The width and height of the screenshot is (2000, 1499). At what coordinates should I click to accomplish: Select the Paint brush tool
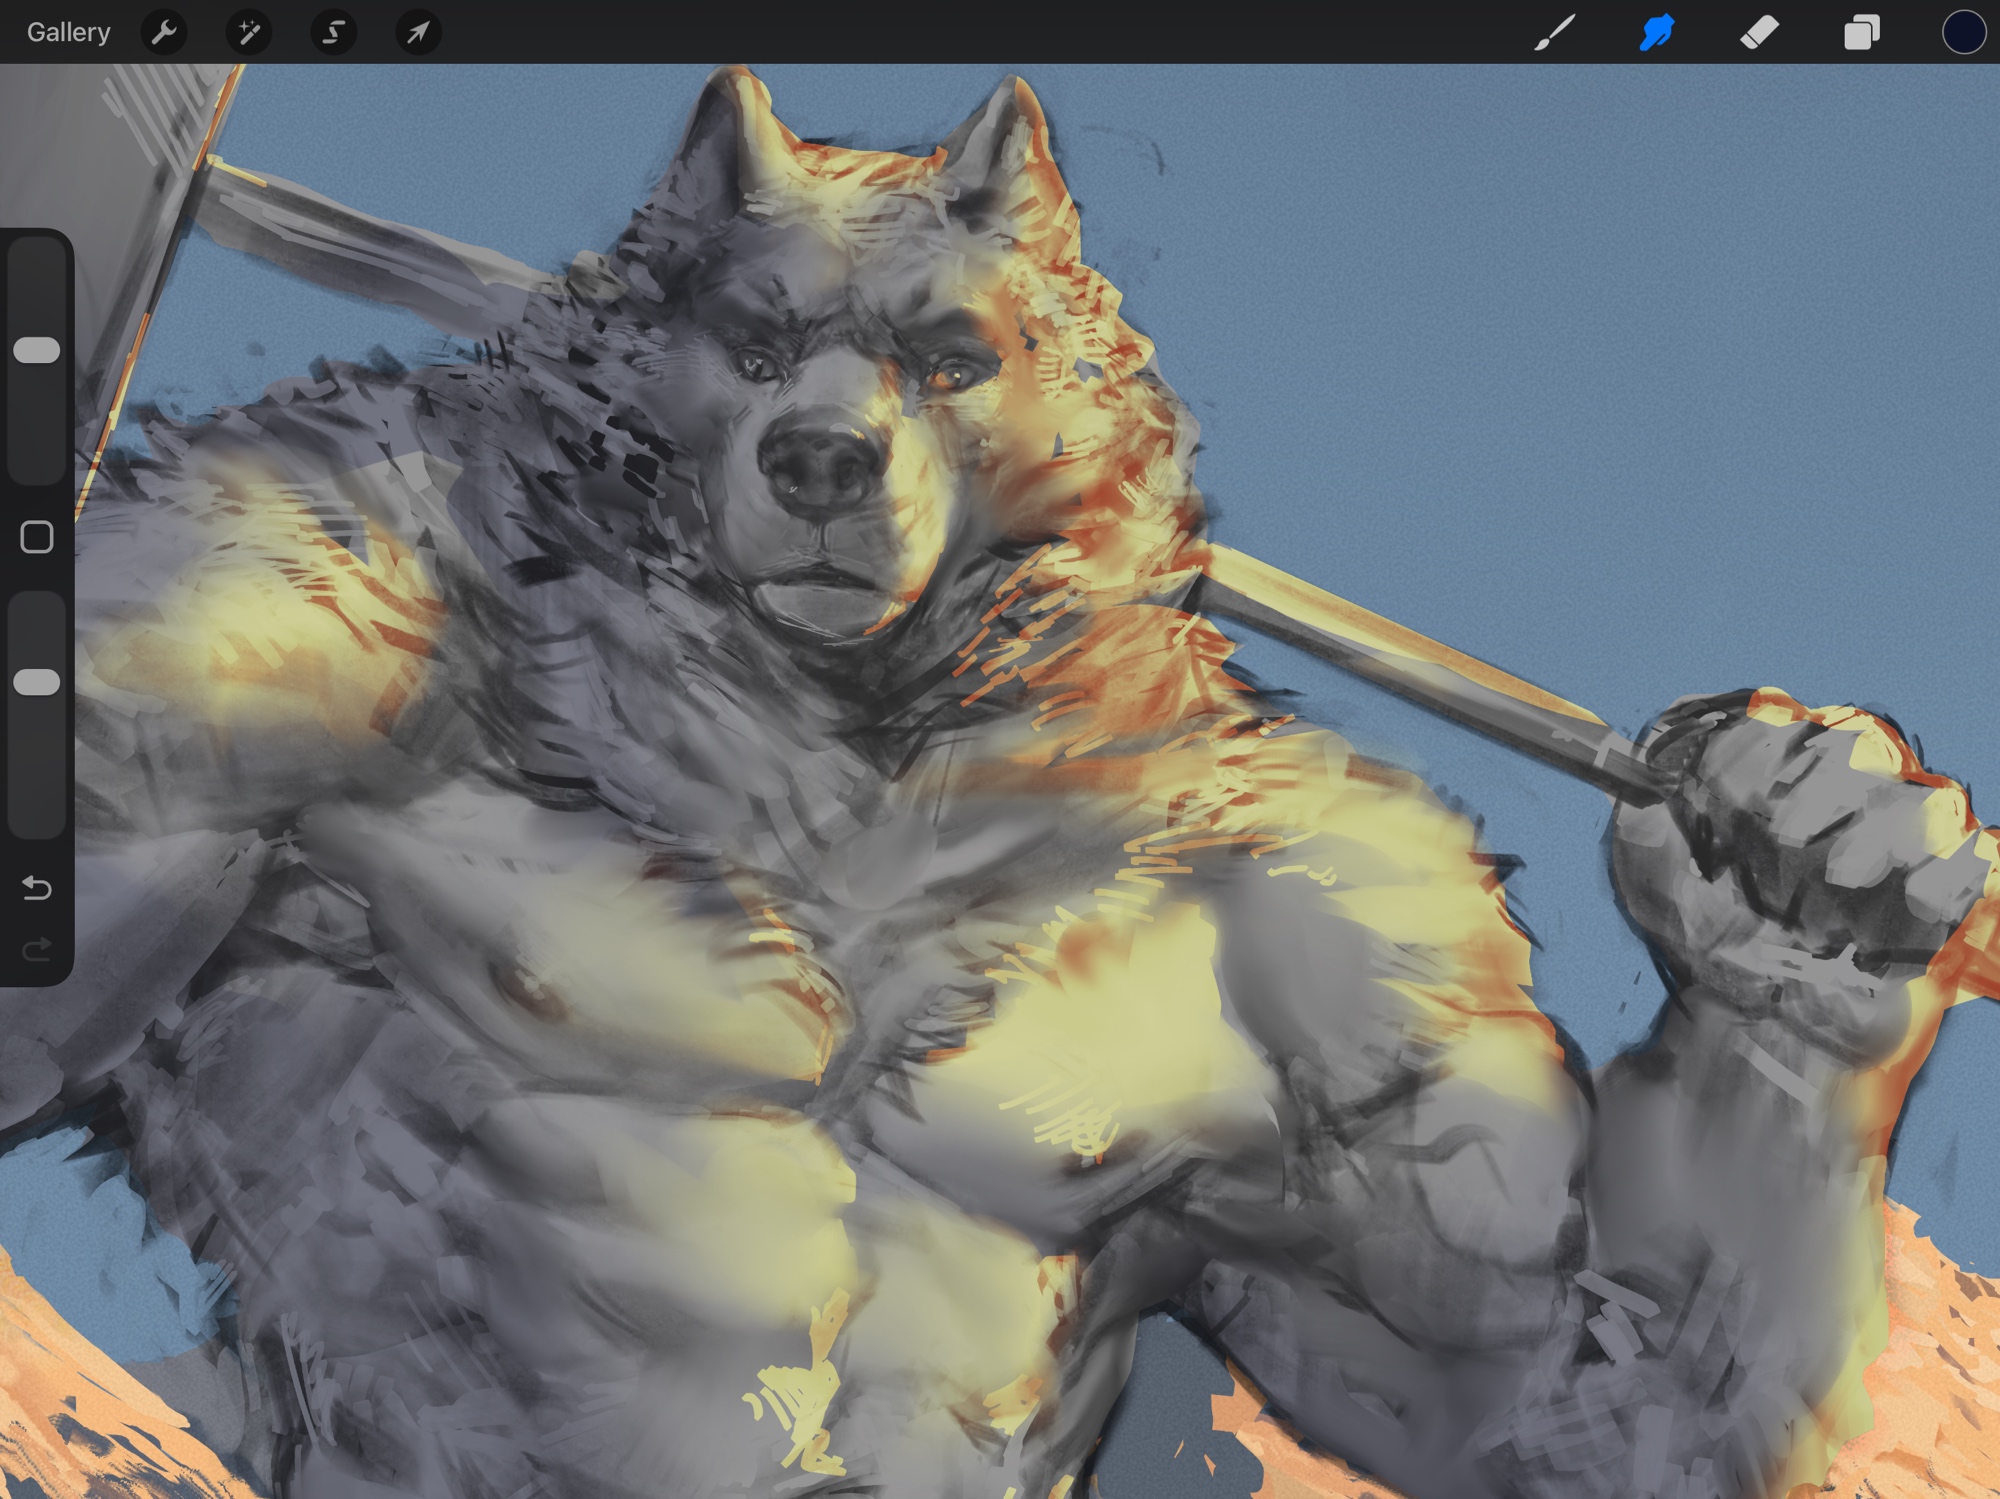[x=1555, y=32]
